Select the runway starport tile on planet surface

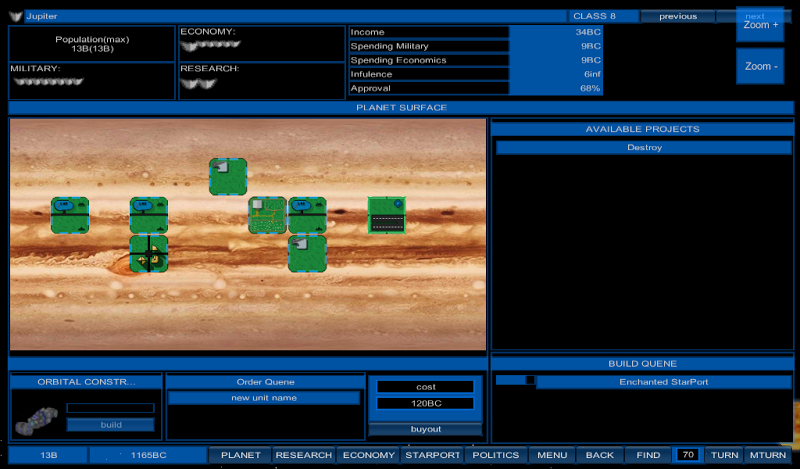tap(387, 215)
